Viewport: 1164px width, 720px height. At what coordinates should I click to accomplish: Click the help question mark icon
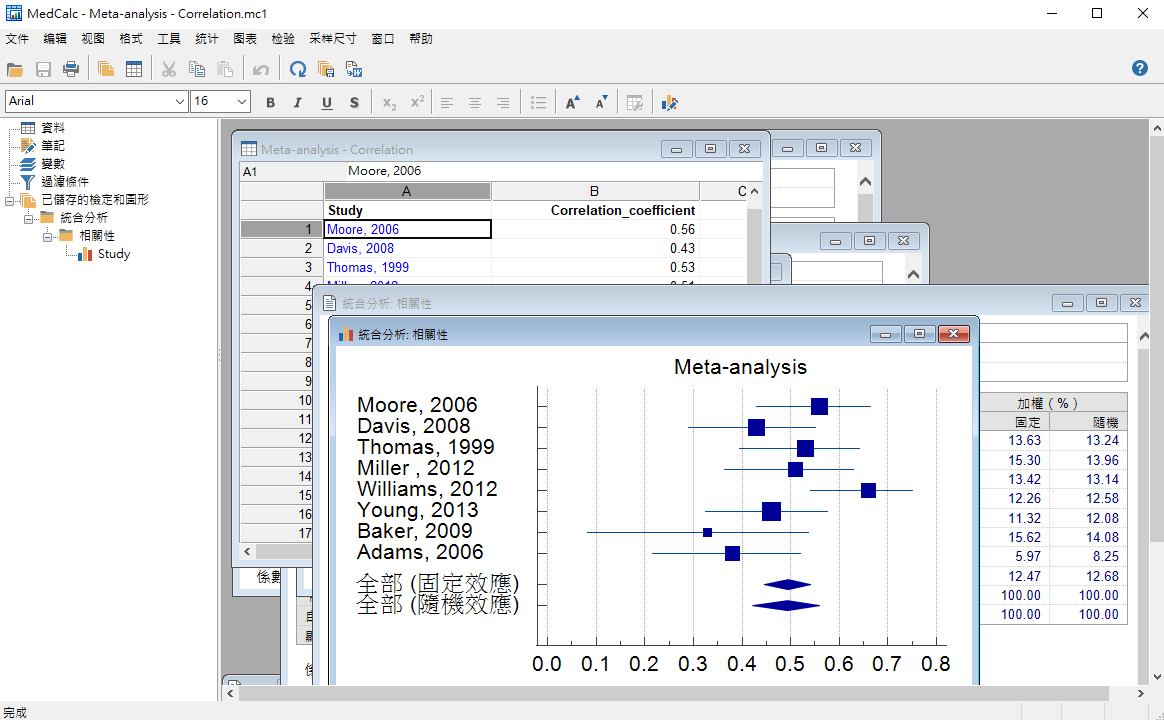(x=1139, y=68)
